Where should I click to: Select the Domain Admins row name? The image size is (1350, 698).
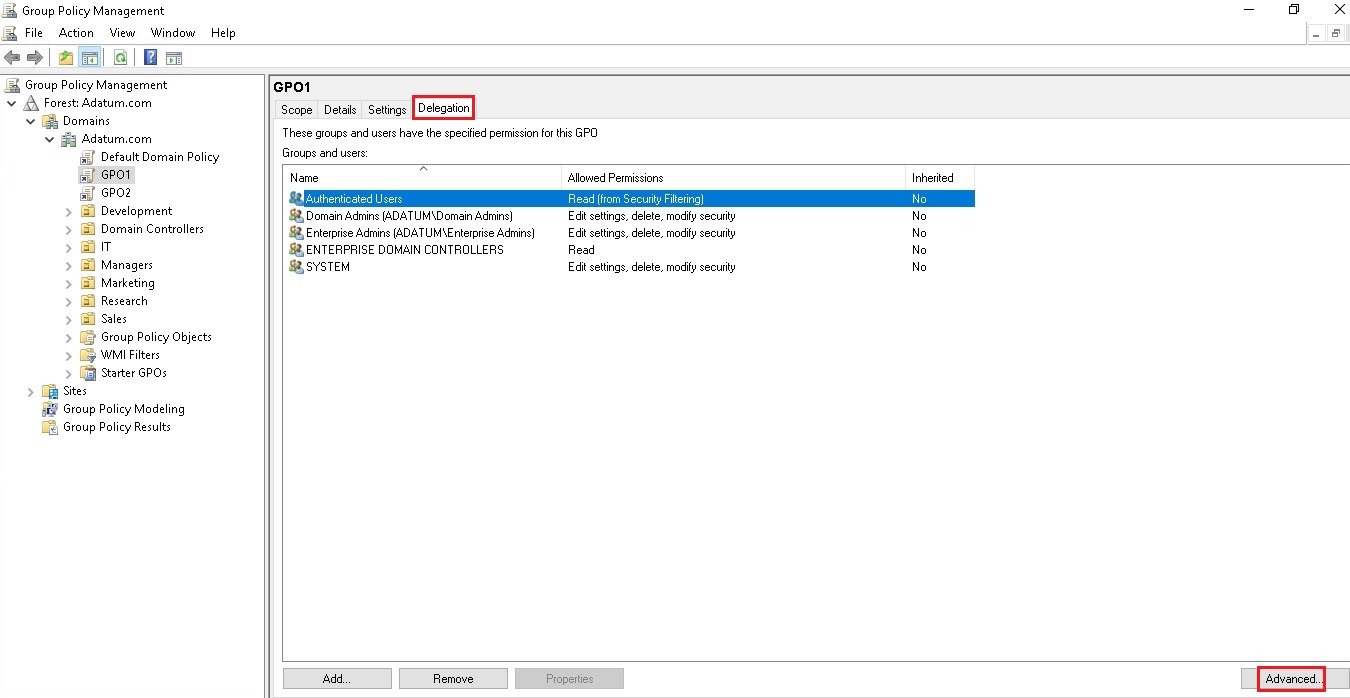click(x=409, y=216)
